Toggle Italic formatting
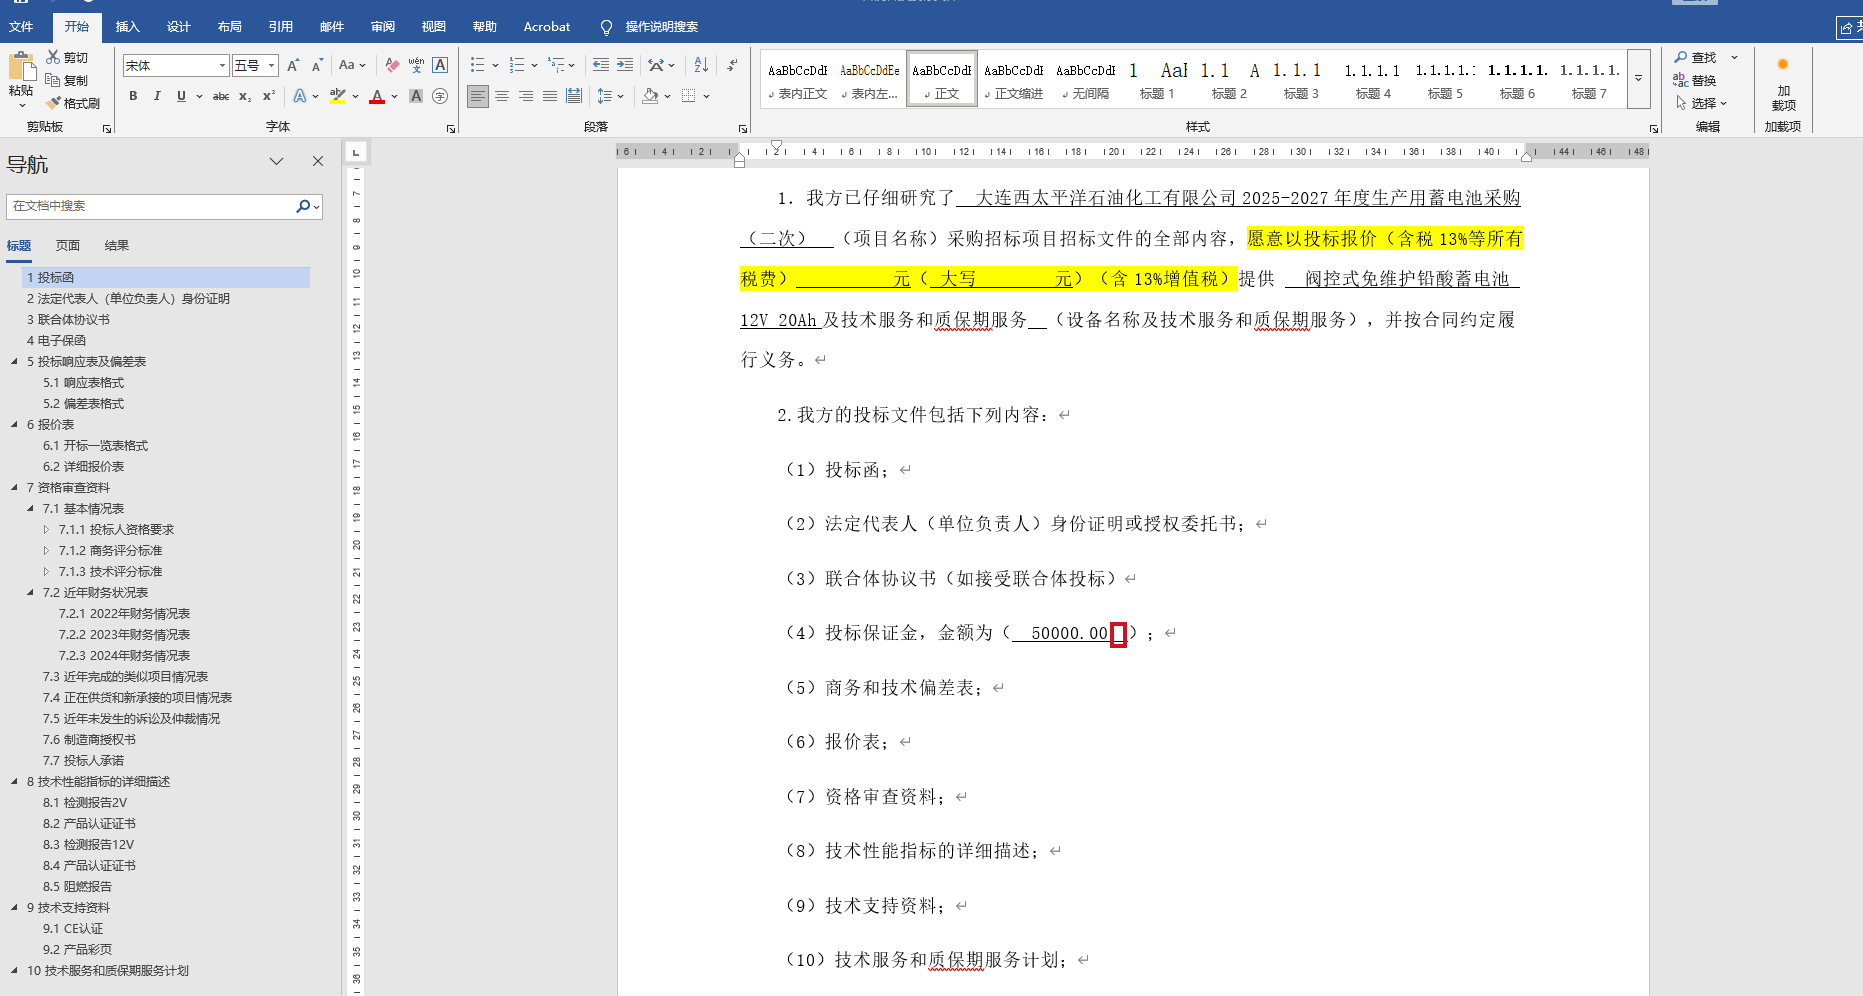Image resolution: width=1863 pixels, height=996 pixels. 157,96
